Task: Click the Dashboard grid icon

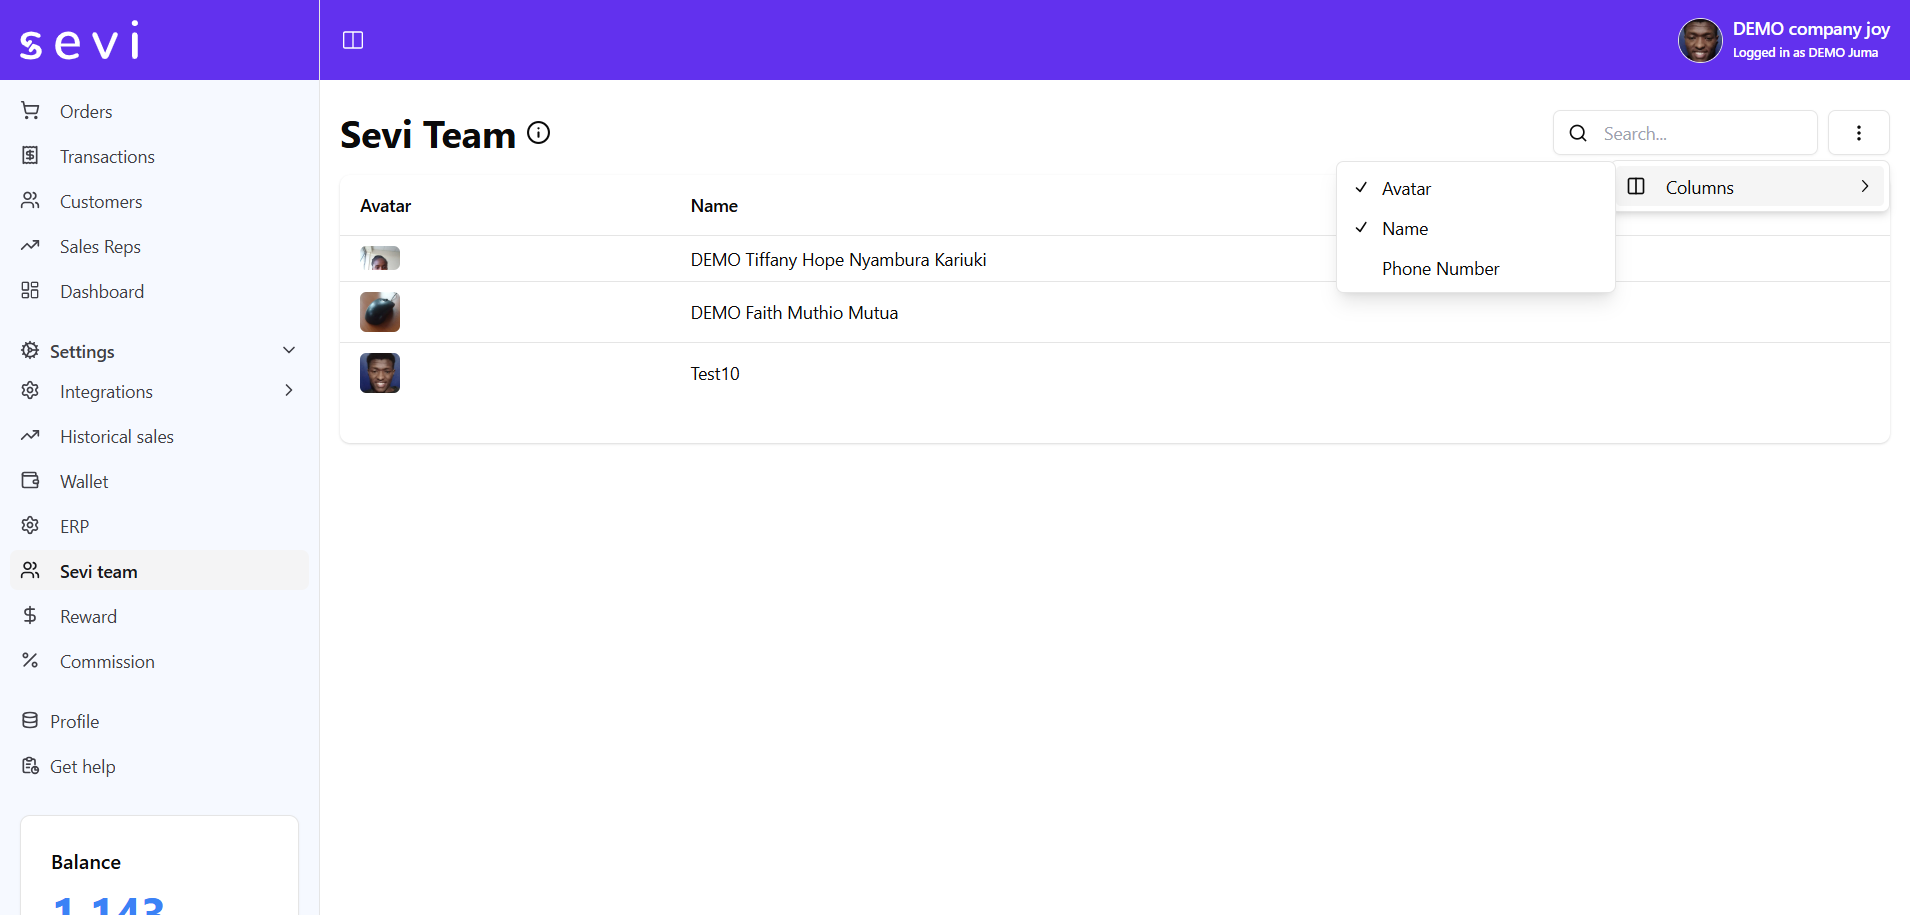Action: pos(31,291)
